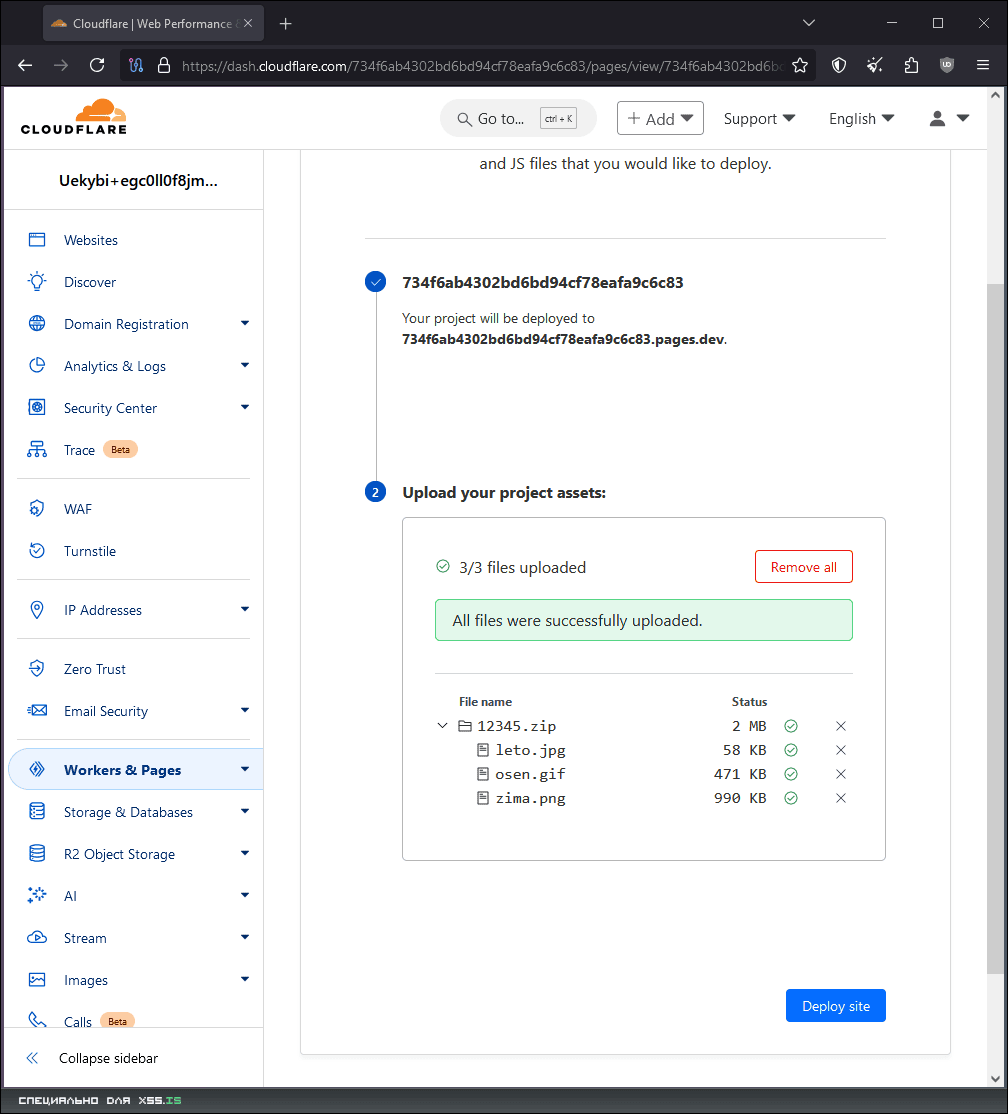Open the English language dropdown
The height and width of the screenshot is (1114, 1008).
pyautogui.click(x=861, y=119)
